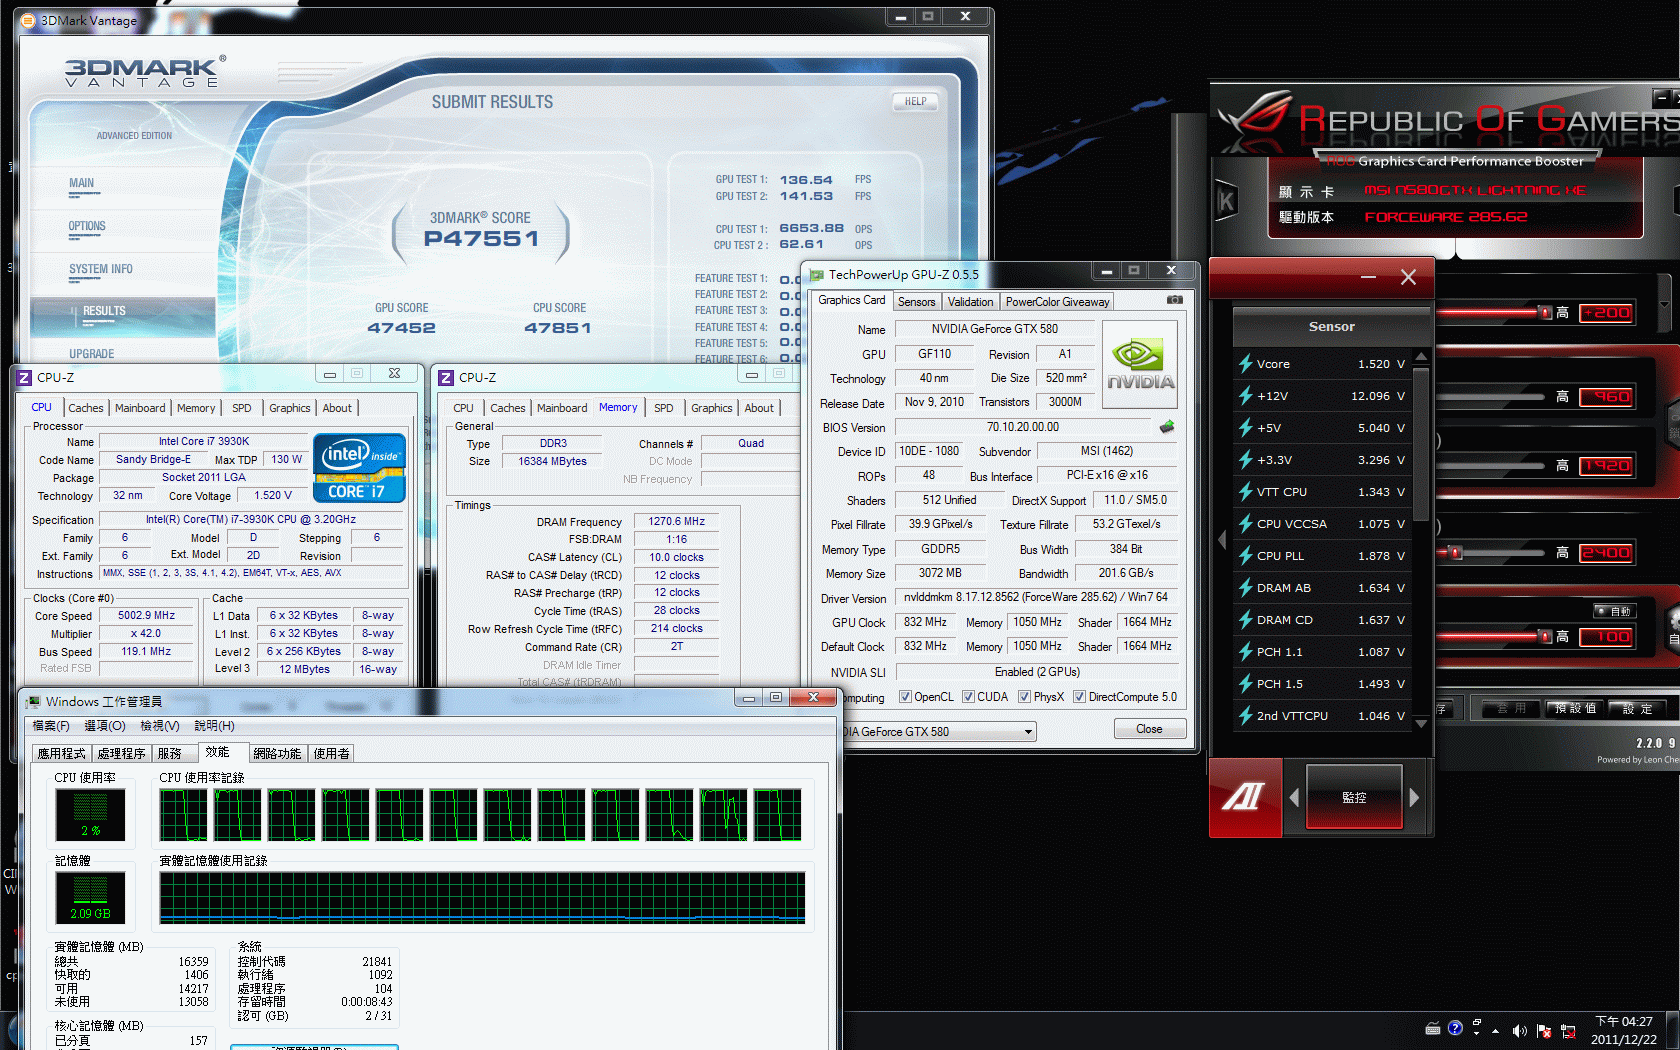Open the volume speaker tray icon
Viewport: 1680px width, 1050px height.
[1520, 1030]
